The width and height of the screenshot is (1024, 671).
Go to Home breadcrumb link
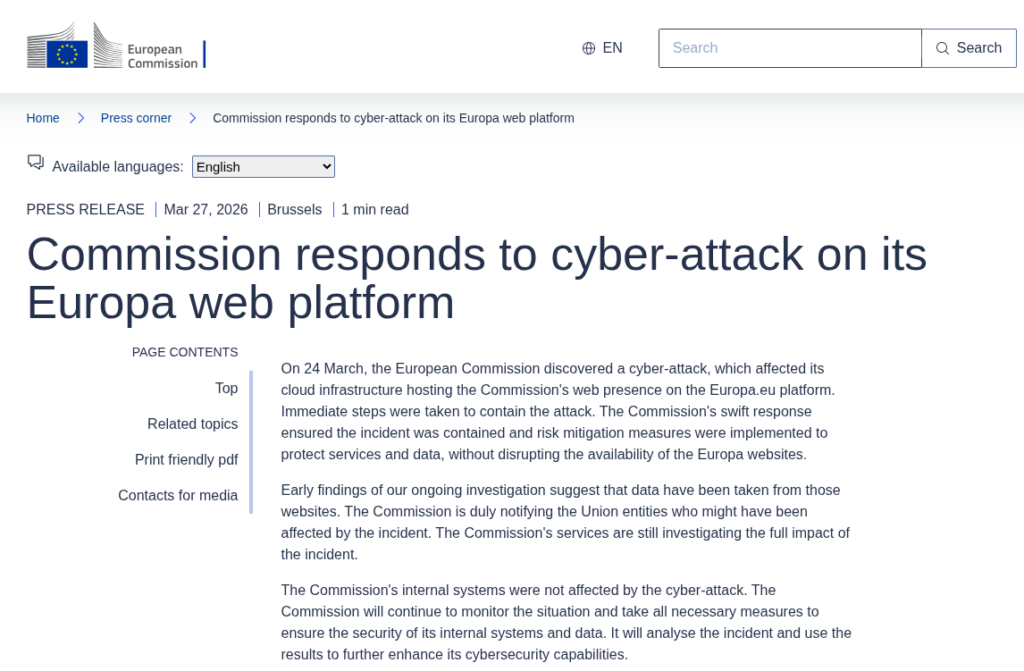coord(43,118)
